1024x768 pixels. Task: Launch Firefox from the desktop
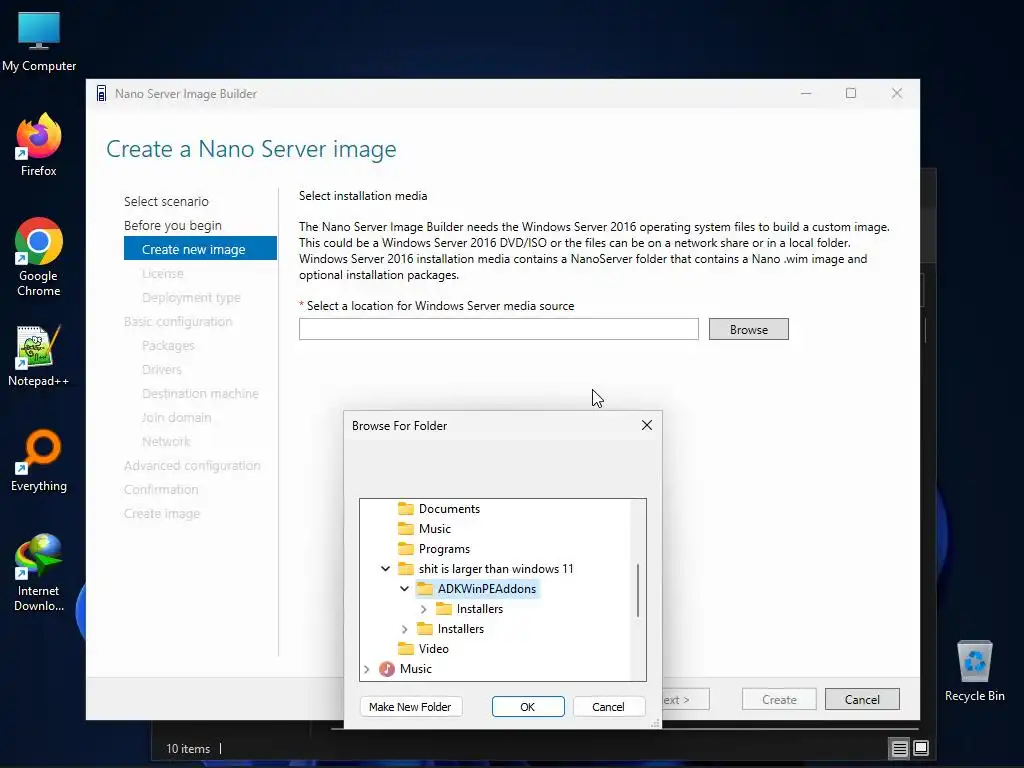tap(39, 145)
